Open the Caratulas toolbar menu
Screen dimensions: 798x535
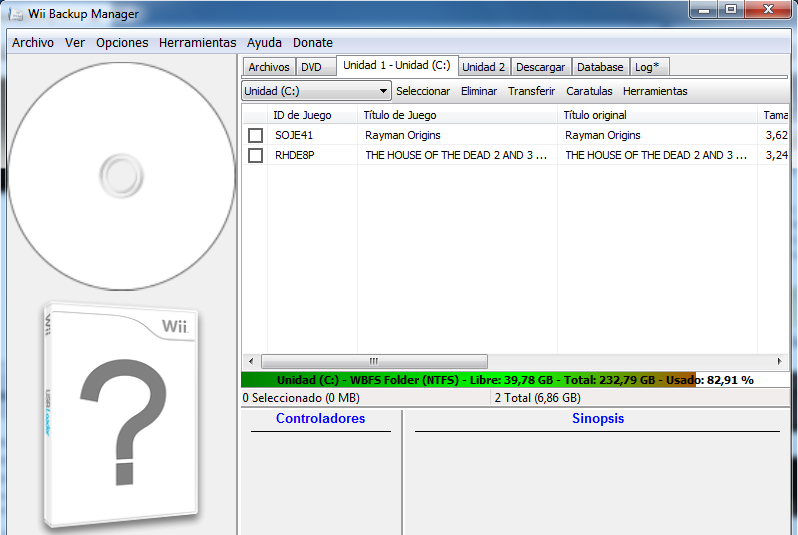(x=589, y=91)
